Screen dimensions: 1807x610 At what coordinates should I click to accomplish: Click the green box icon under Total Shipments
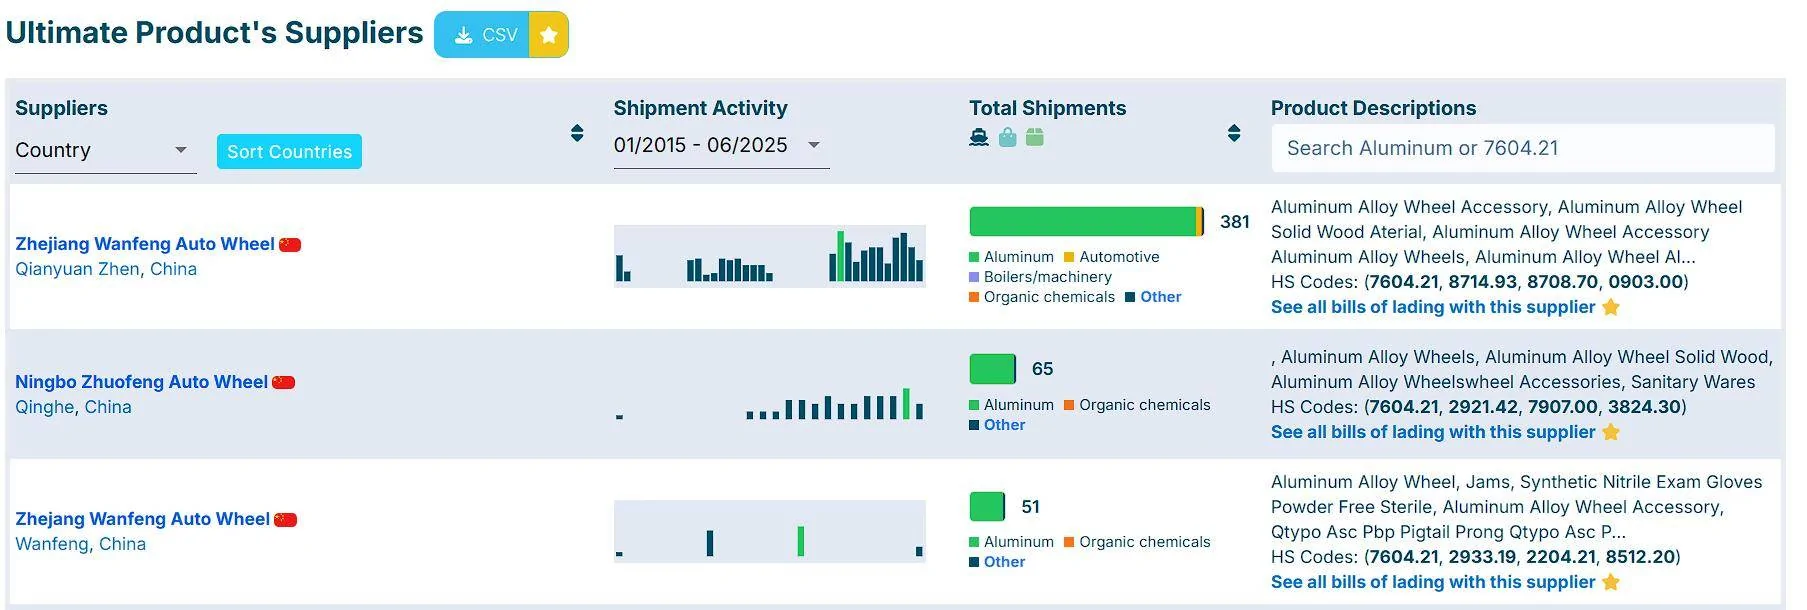tap(1035, 137)
